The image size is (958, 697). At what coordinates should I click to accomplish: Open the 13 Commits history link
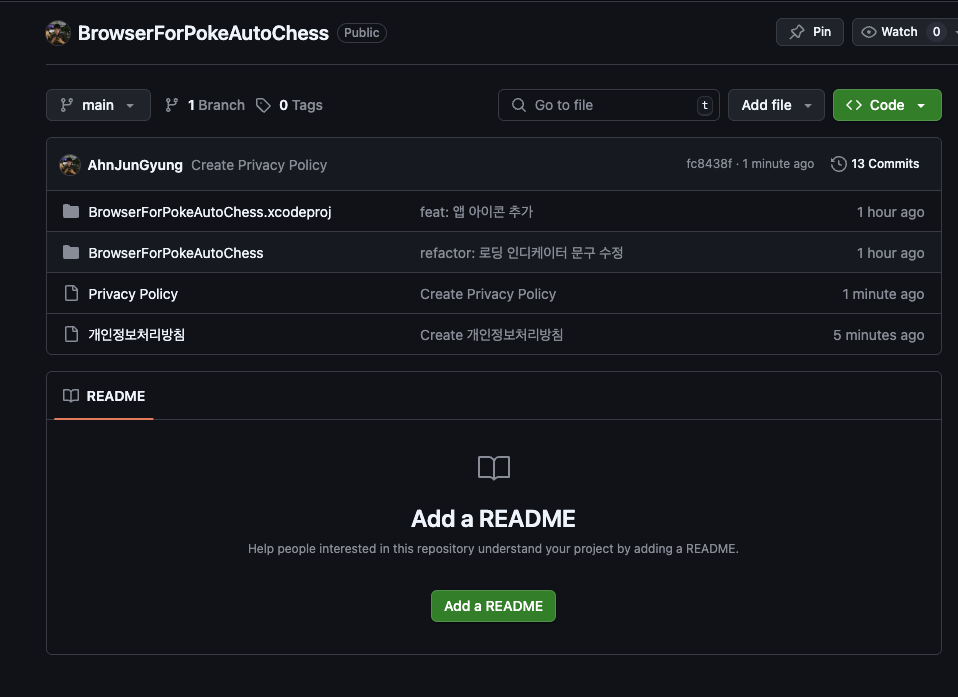coord(876,164)
